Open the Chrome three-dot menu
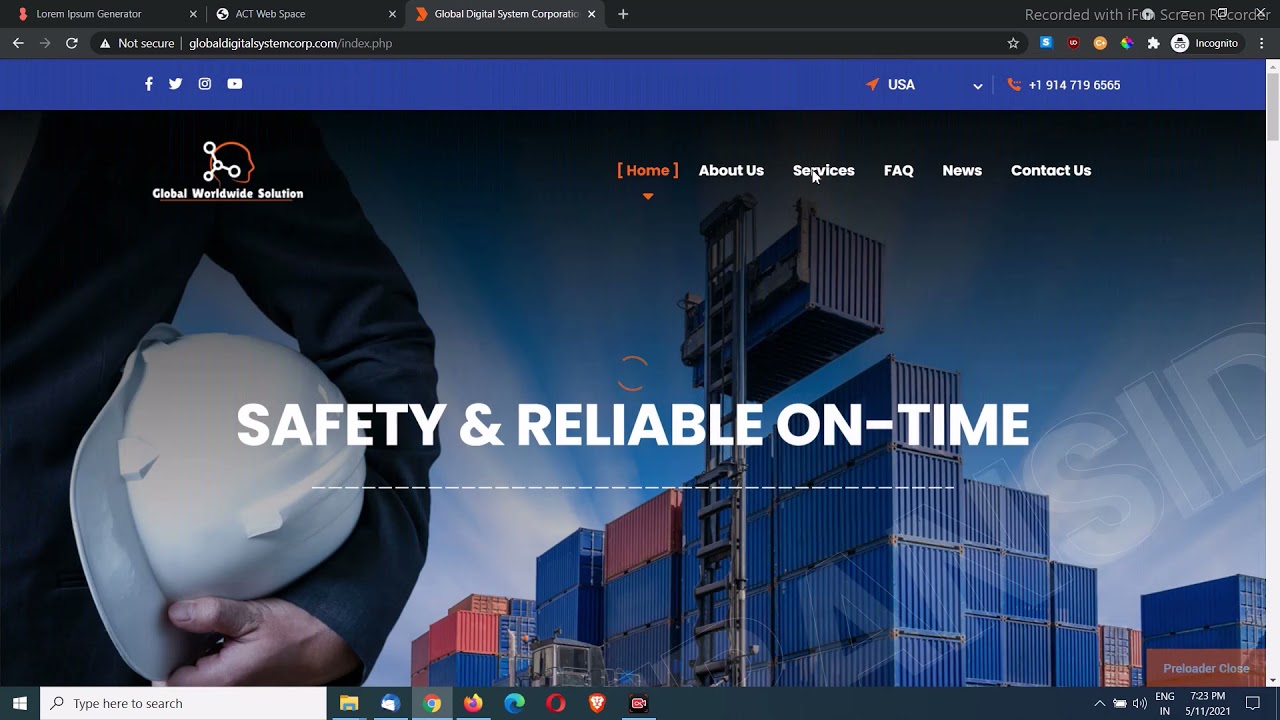The image size is (1280, 720). tap(1262, 43)
